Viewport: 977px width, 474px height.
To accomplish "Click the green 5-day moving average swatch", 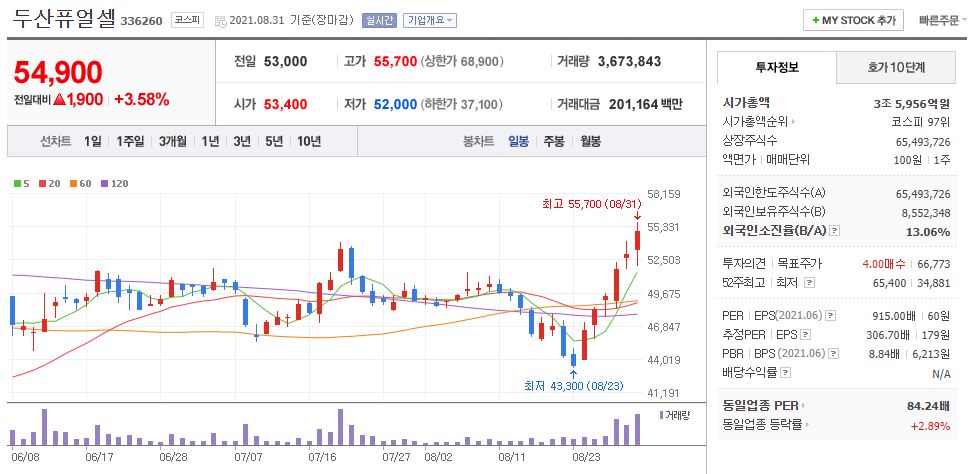I will click(17, 184).
